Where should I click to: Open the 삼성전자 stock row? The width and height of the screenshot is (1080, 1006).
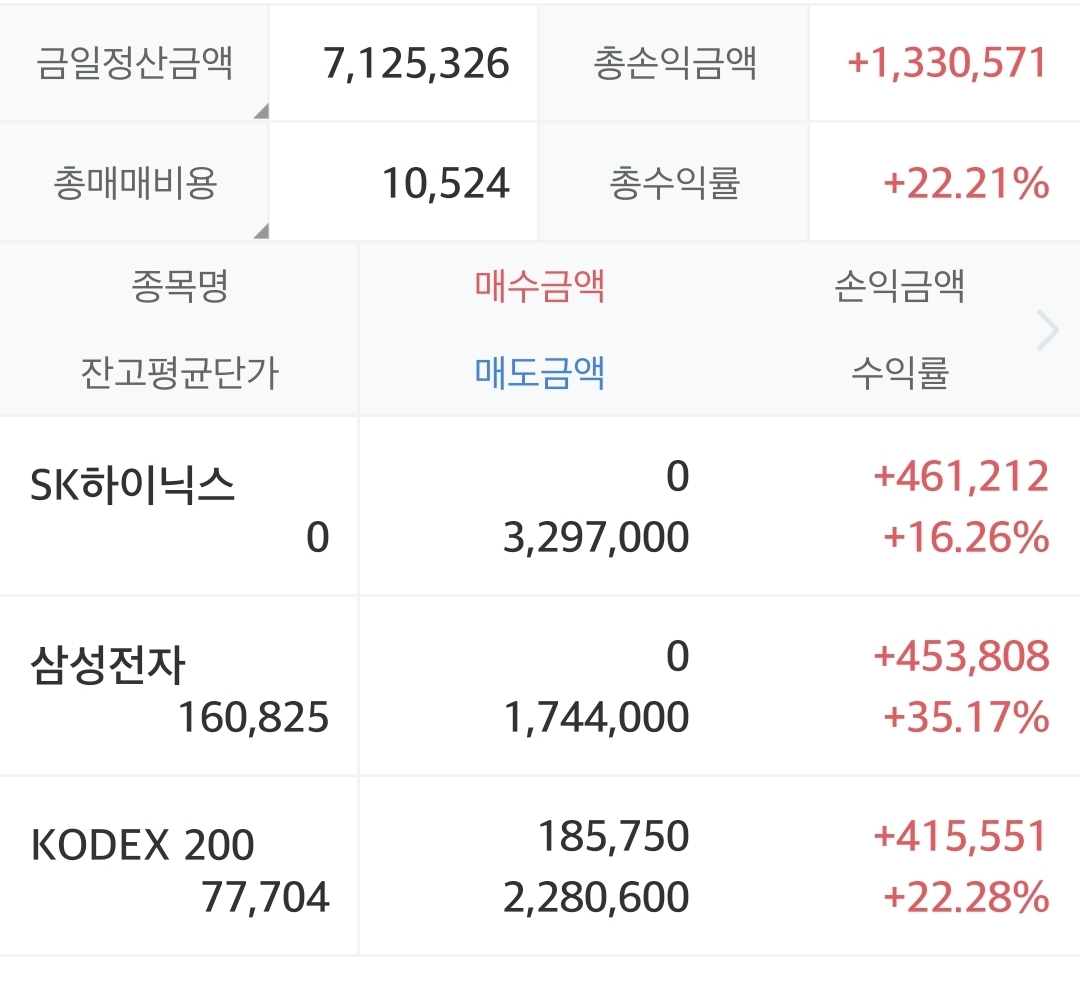coord(108,666)
